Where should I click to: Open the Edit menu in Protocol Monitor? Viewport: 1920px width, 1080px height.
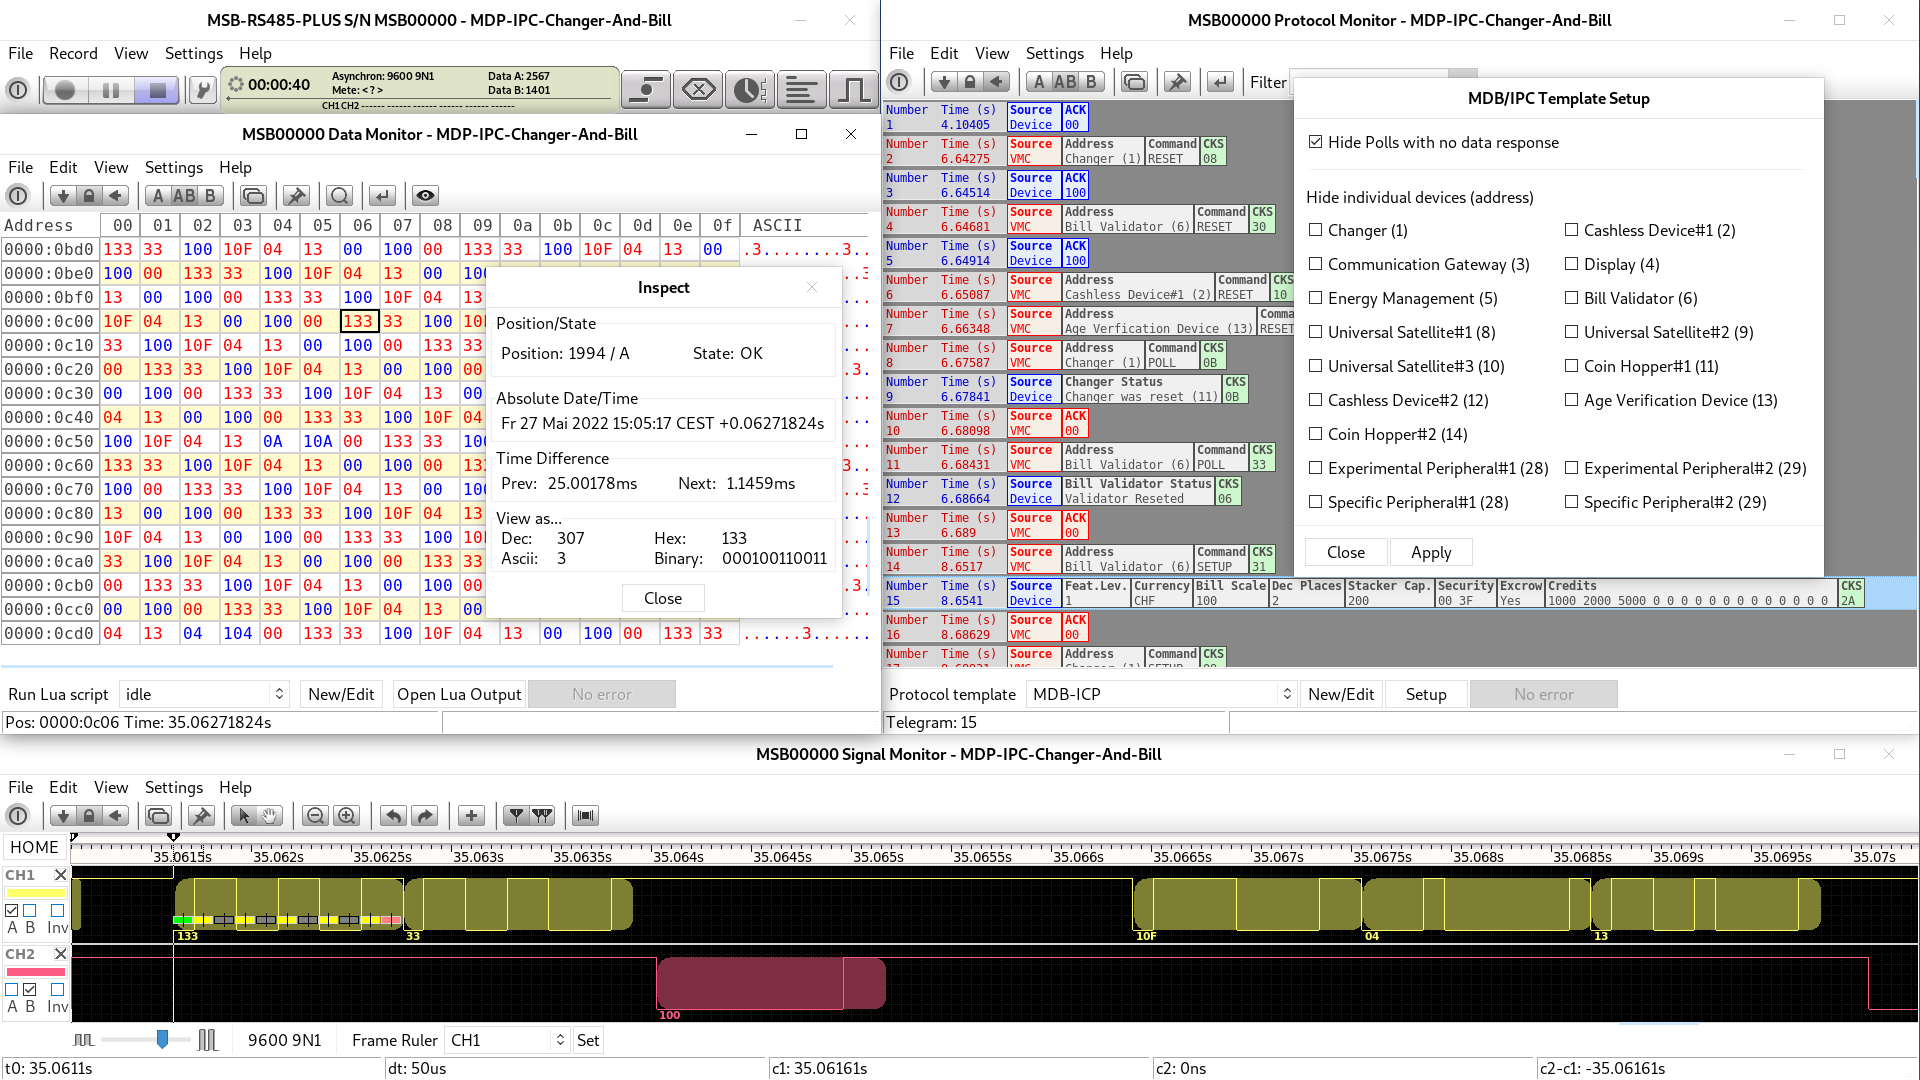tap(943, 53)
